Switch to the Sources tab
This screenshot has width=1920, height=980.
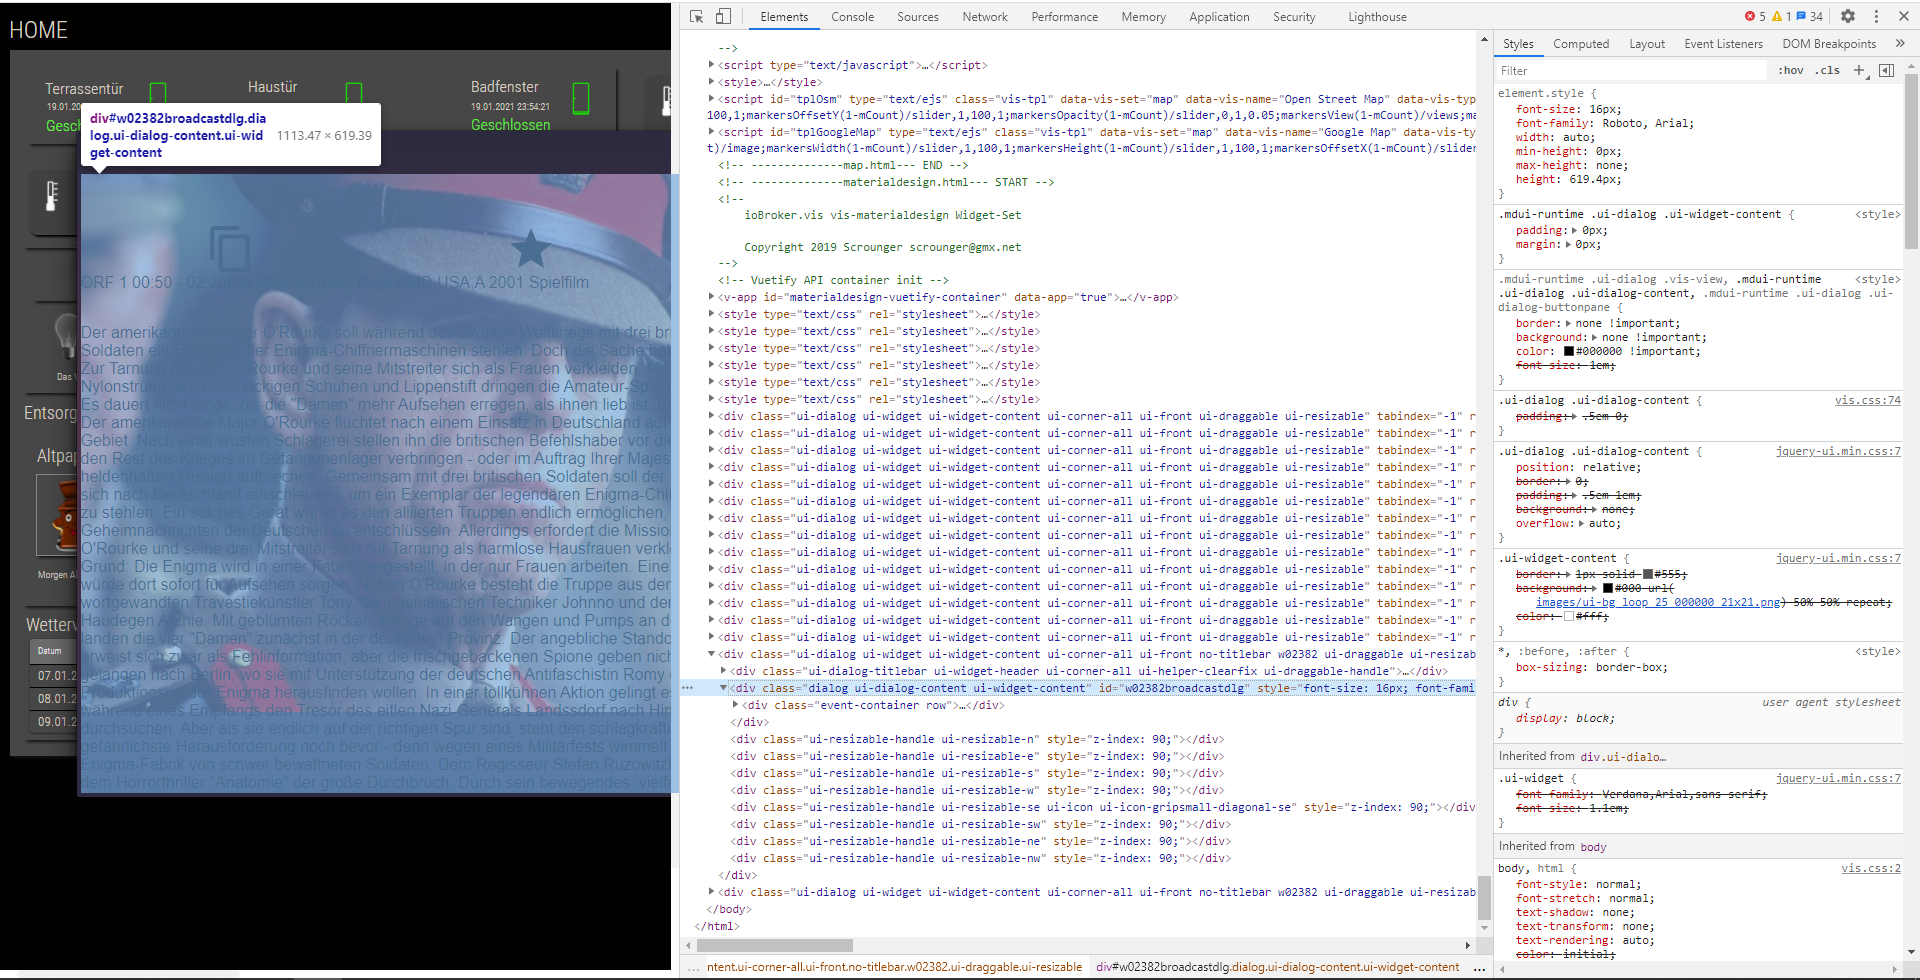pyautogui.click(x=917, y=17)
